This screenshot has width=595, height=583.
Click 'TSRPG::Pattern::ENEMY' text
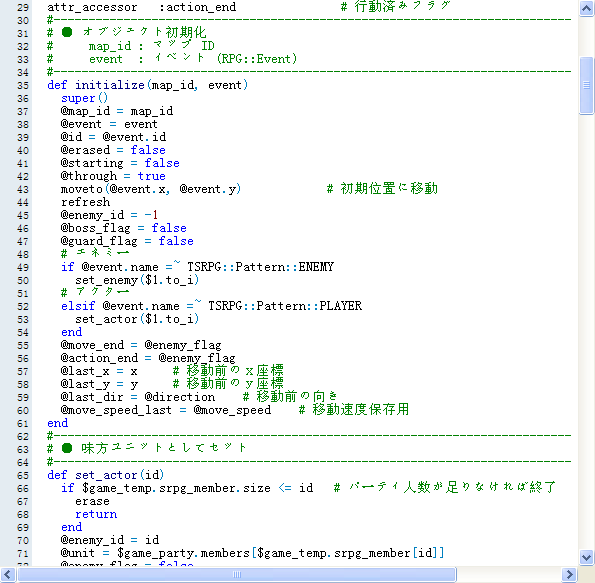point(260,267)
